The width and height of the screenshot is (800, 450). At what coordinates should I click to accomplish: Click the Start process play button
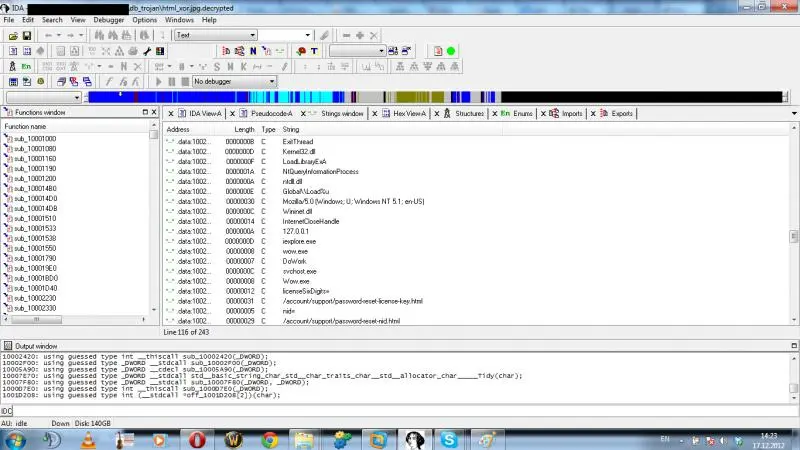pos(158,81)
